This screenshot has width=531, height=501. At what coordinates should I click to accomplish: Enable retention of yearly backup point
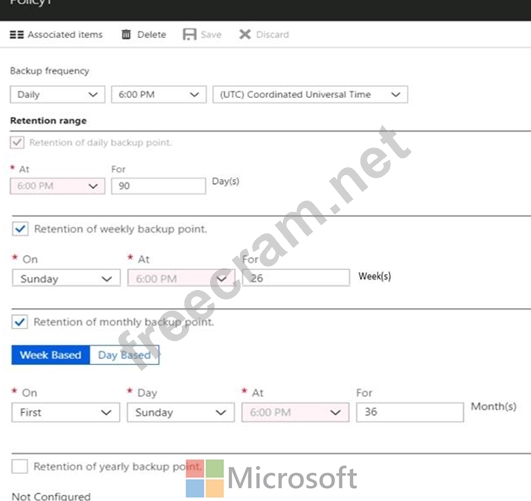click(x=20, y=466)
